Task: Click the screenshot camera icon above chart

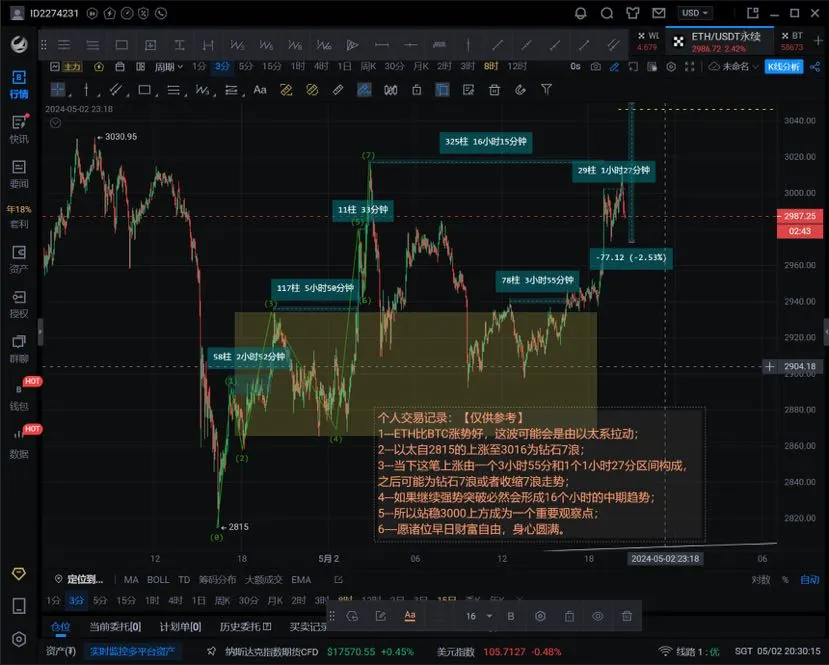Action: click(x=596, y=67)
